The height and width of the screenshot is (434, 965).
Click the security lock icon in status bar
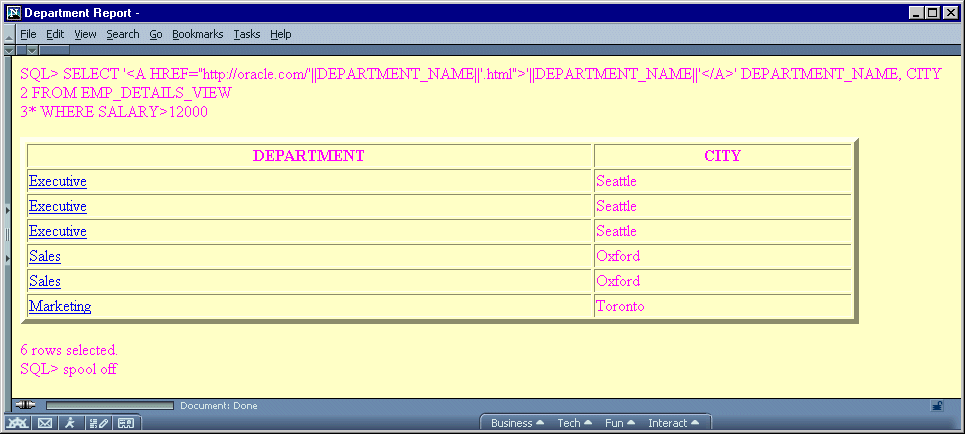click(x=937, y=405)
